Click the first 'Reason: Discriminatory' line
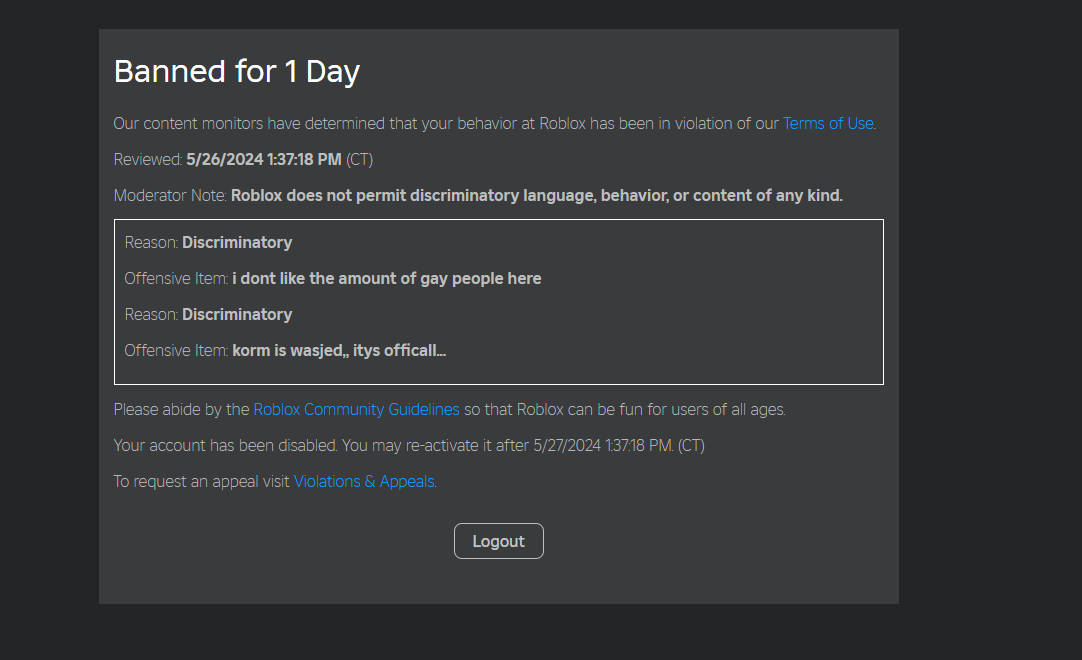 (x=208, y=243)
